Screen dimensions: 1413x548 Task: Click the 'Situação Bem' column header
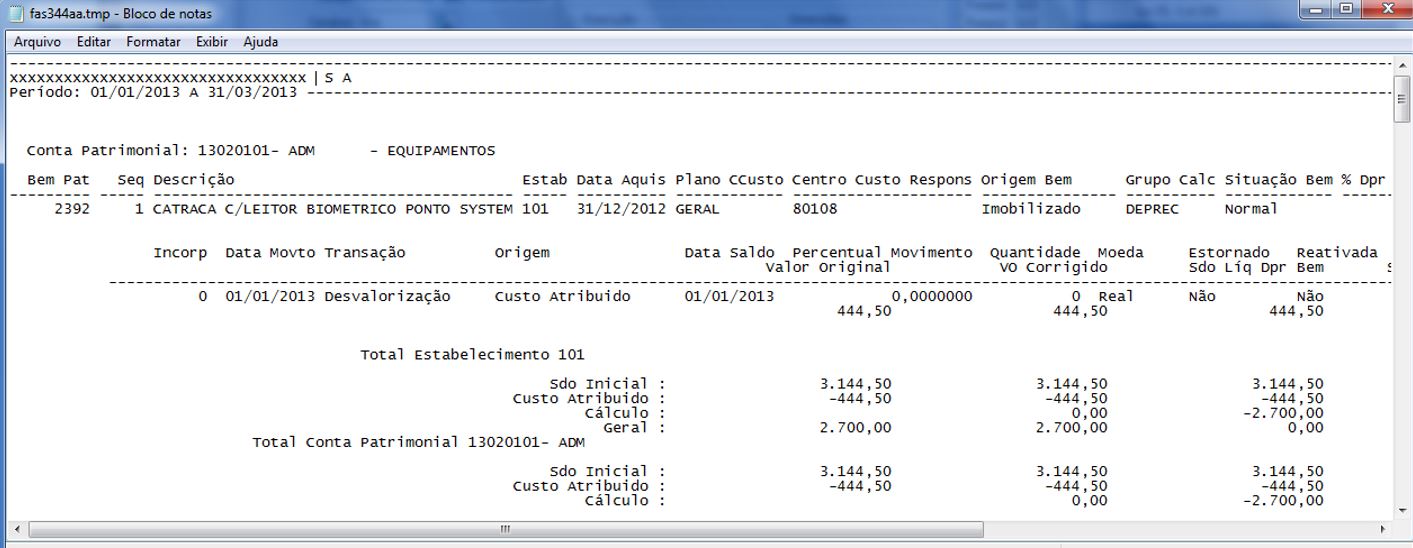click(1279, 180)
